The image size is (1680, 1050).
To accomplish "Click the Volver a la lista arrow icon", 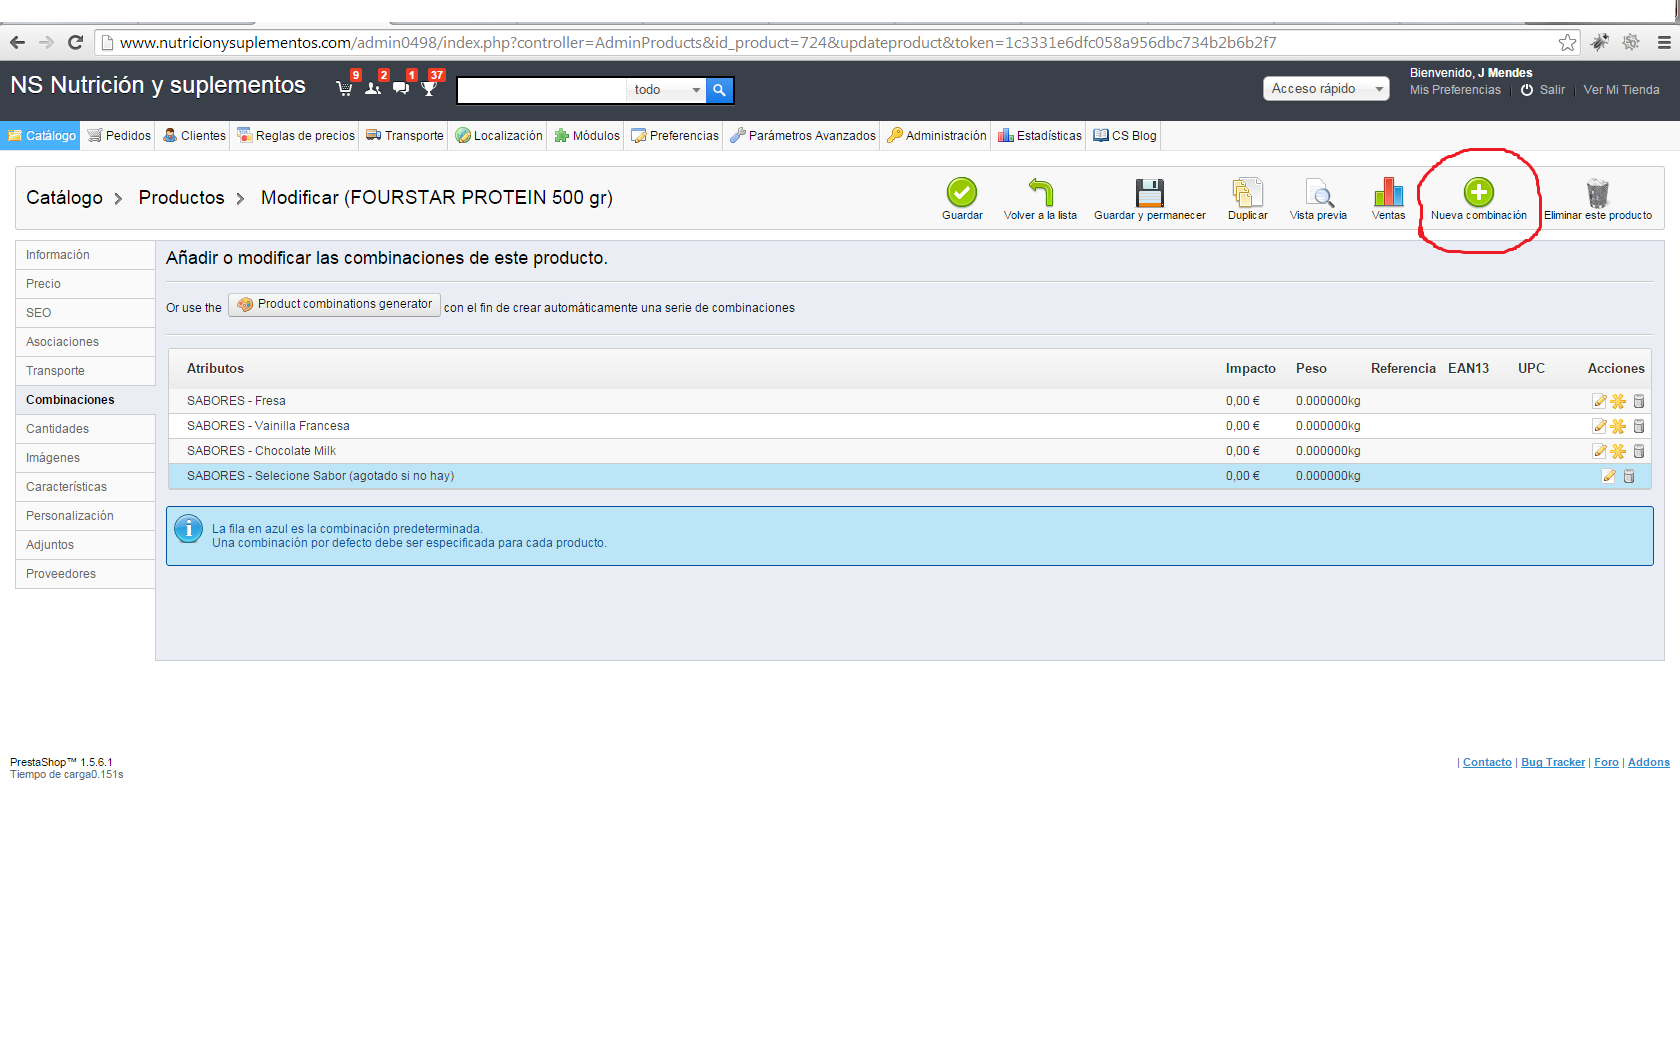I will tap(1040, 191).
